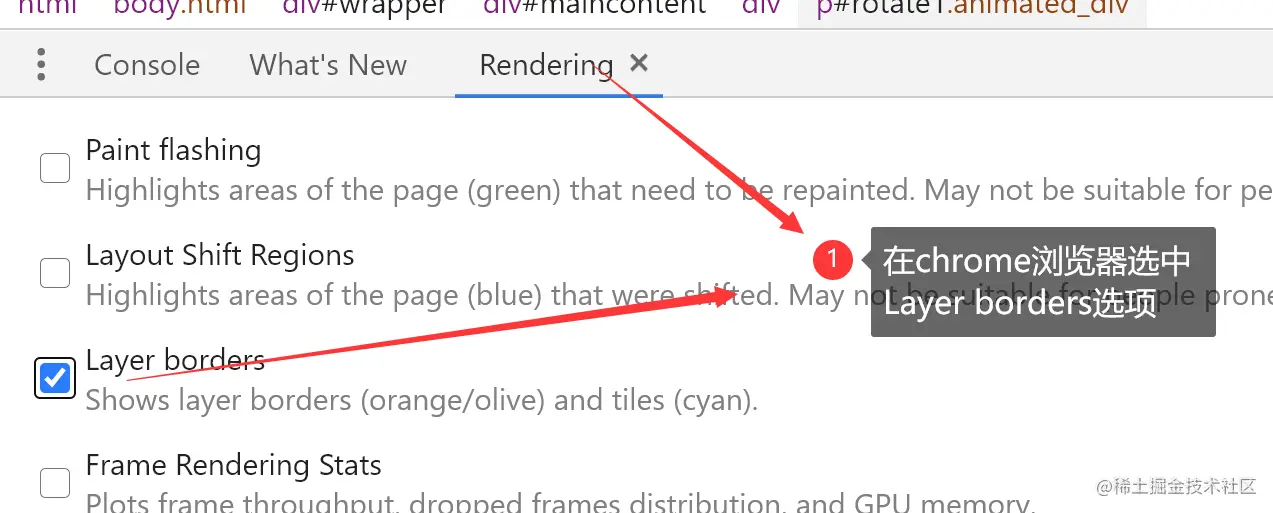
Task: Close the Rendering tab
Action: (639, 64)
